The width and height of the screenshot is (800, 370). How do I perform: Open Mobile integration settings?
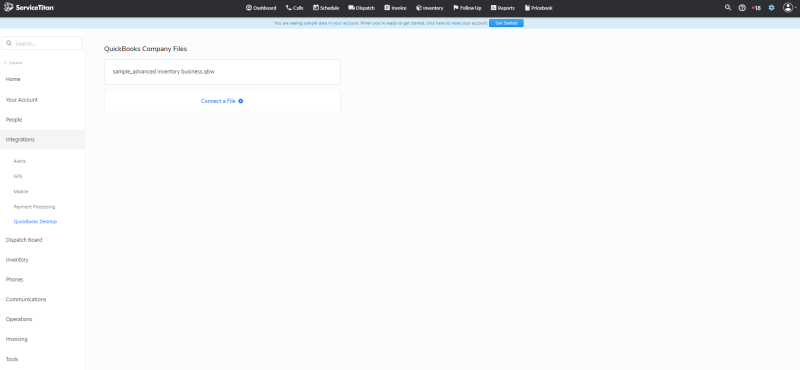[21, 191]
